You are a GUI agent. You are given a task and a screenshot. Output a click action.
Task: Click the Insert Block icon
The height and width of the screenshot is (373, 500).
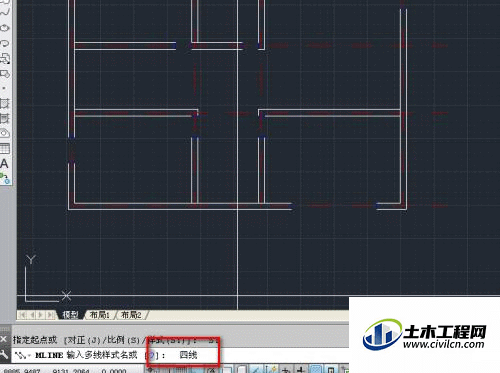pyautogui.click(x=5, y=59)
